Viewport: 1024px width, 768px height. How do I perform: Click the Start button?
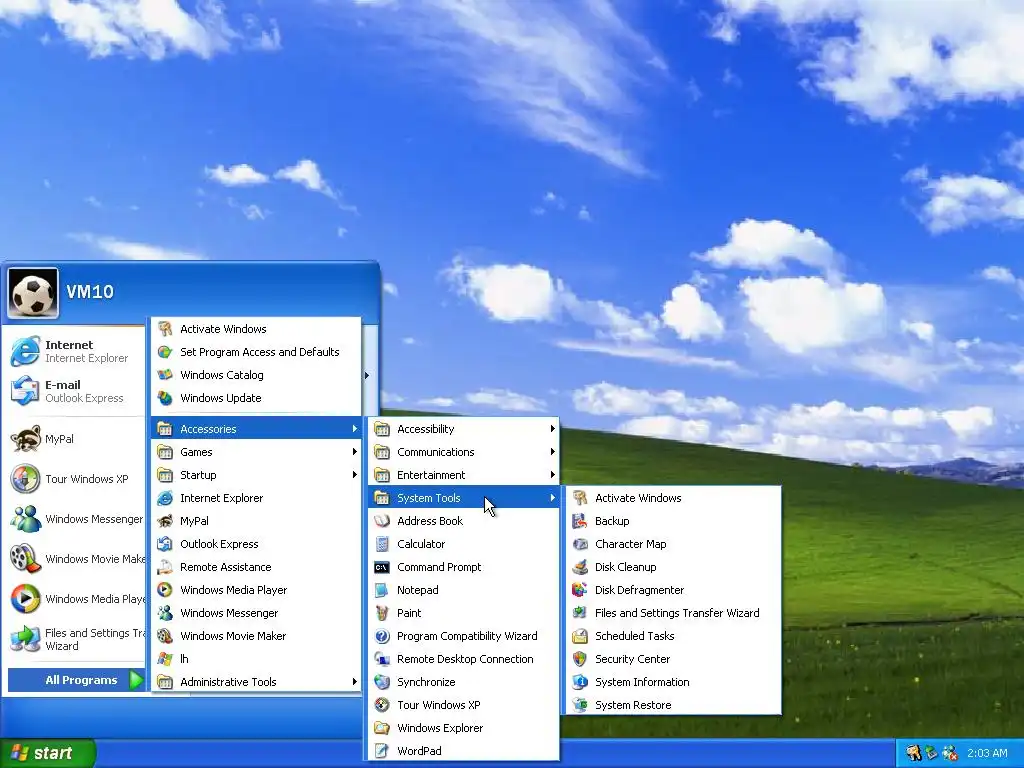47,753
